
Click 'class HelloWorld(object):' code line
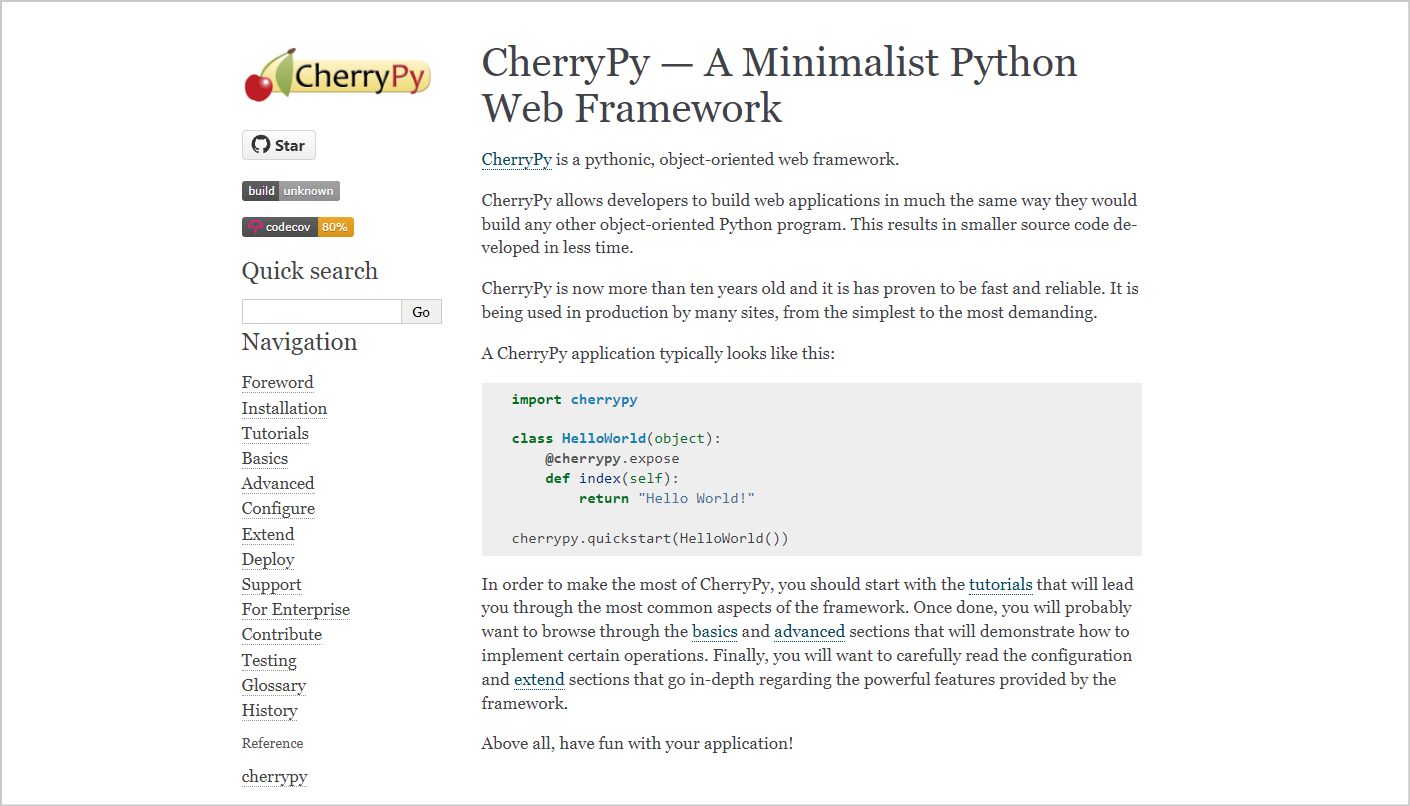point(616,438)
